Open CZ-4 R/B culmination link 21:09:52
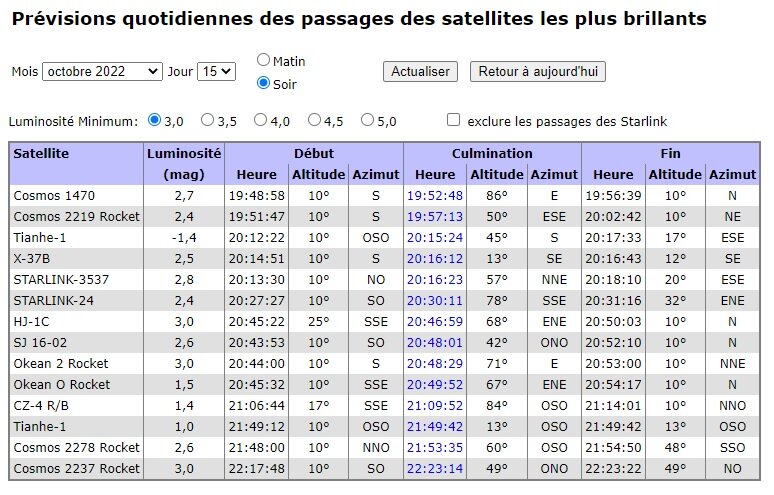Screen dimensions: 774x495 click(435, 405)
